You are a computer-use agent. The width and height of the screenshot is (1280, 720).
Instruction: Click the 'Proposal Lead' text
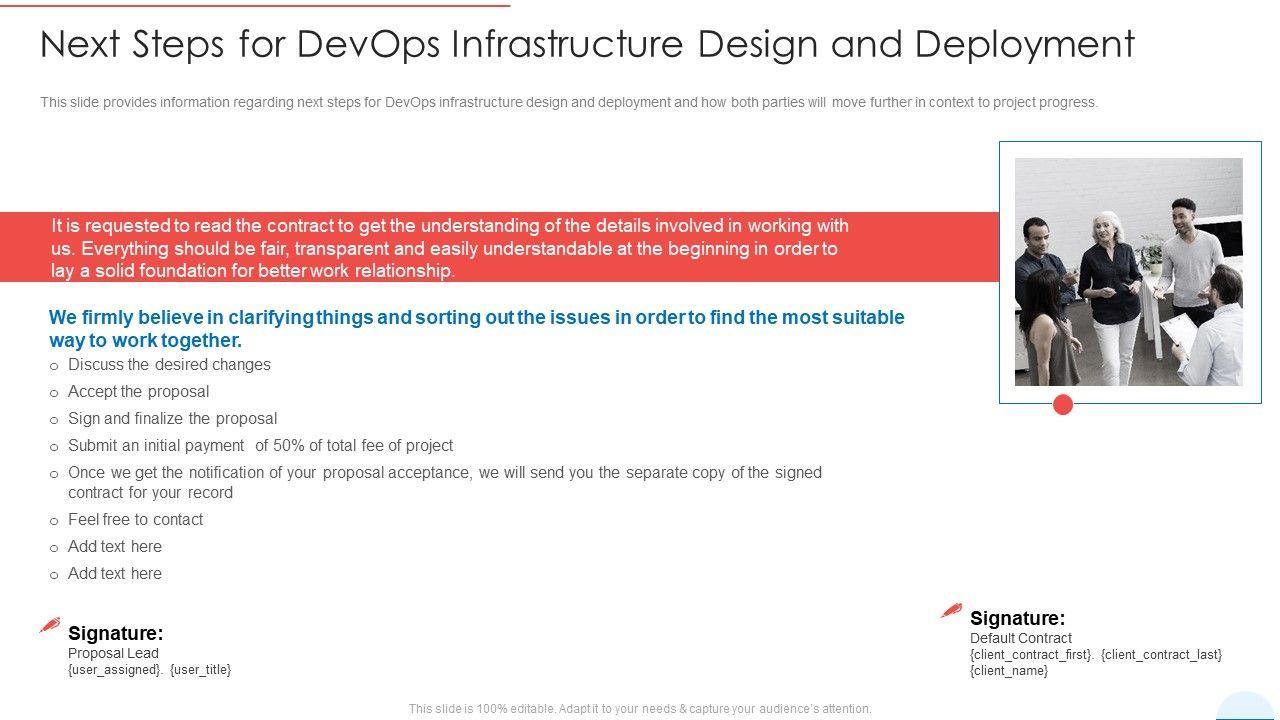[x=113, y=653]
